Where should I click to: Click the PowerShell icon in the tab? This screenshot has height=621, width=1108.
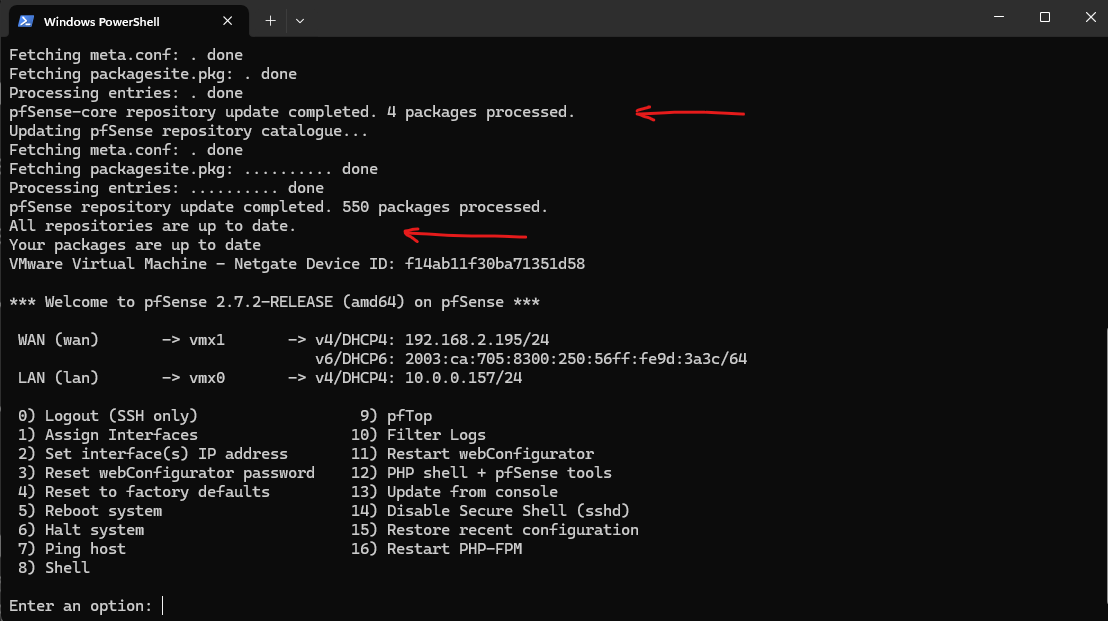(26, 20)
